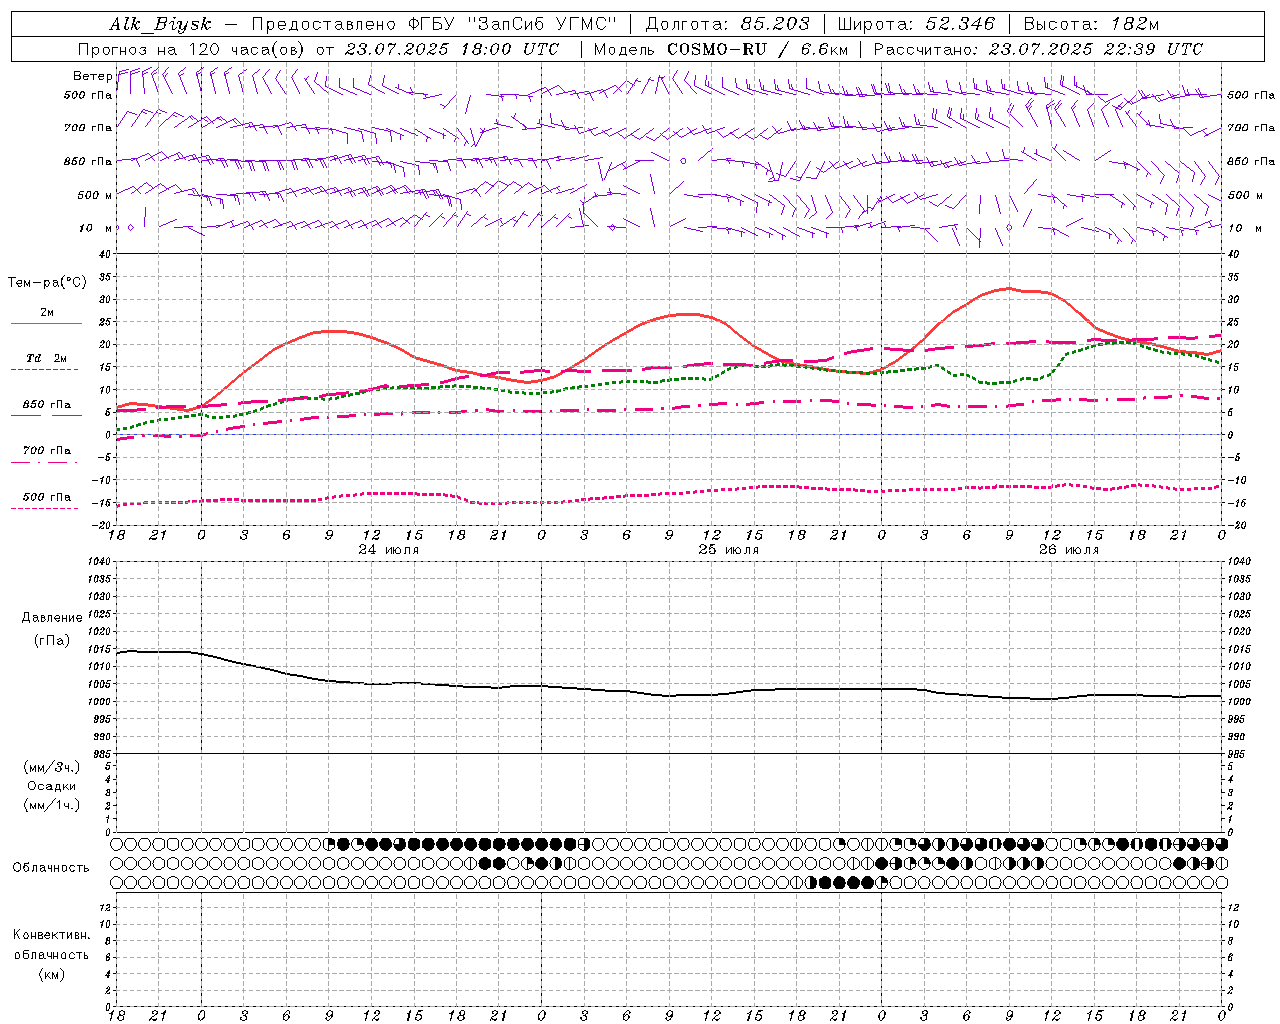Select the provider text ФГБУ "ЗапСиб УГМС"
The width and height of the screenshot is (1280, 1024).
[x=514, y=24]
